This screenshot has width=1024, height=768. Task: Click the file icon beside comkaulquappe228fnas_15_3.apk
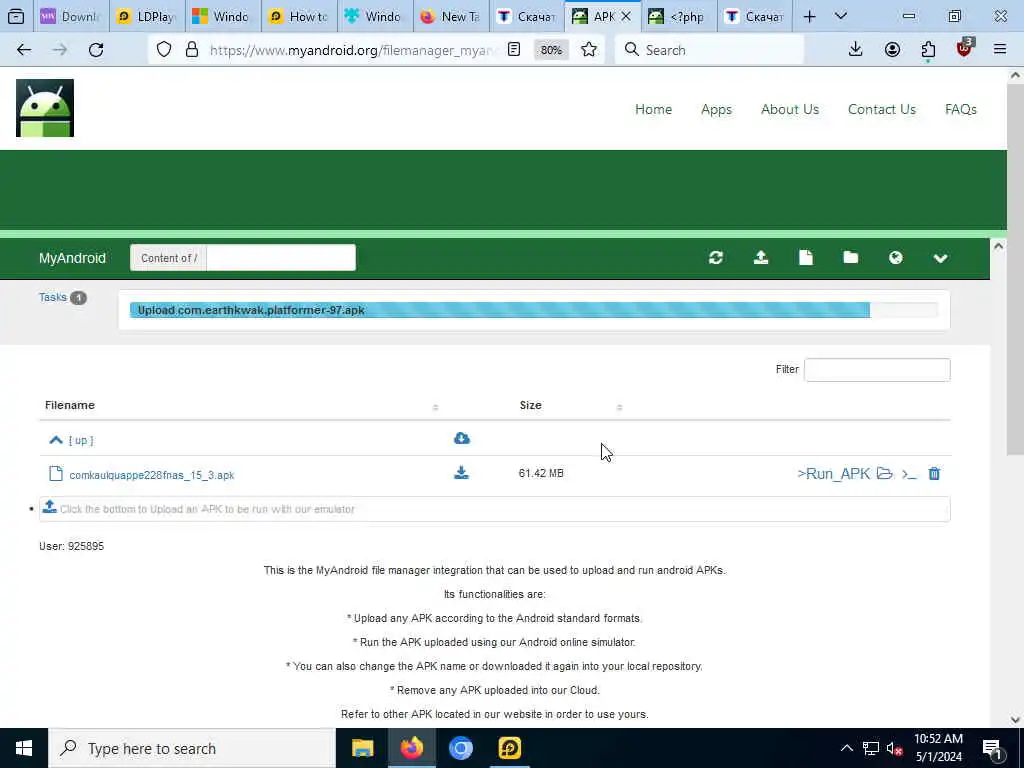pos(56,473)
